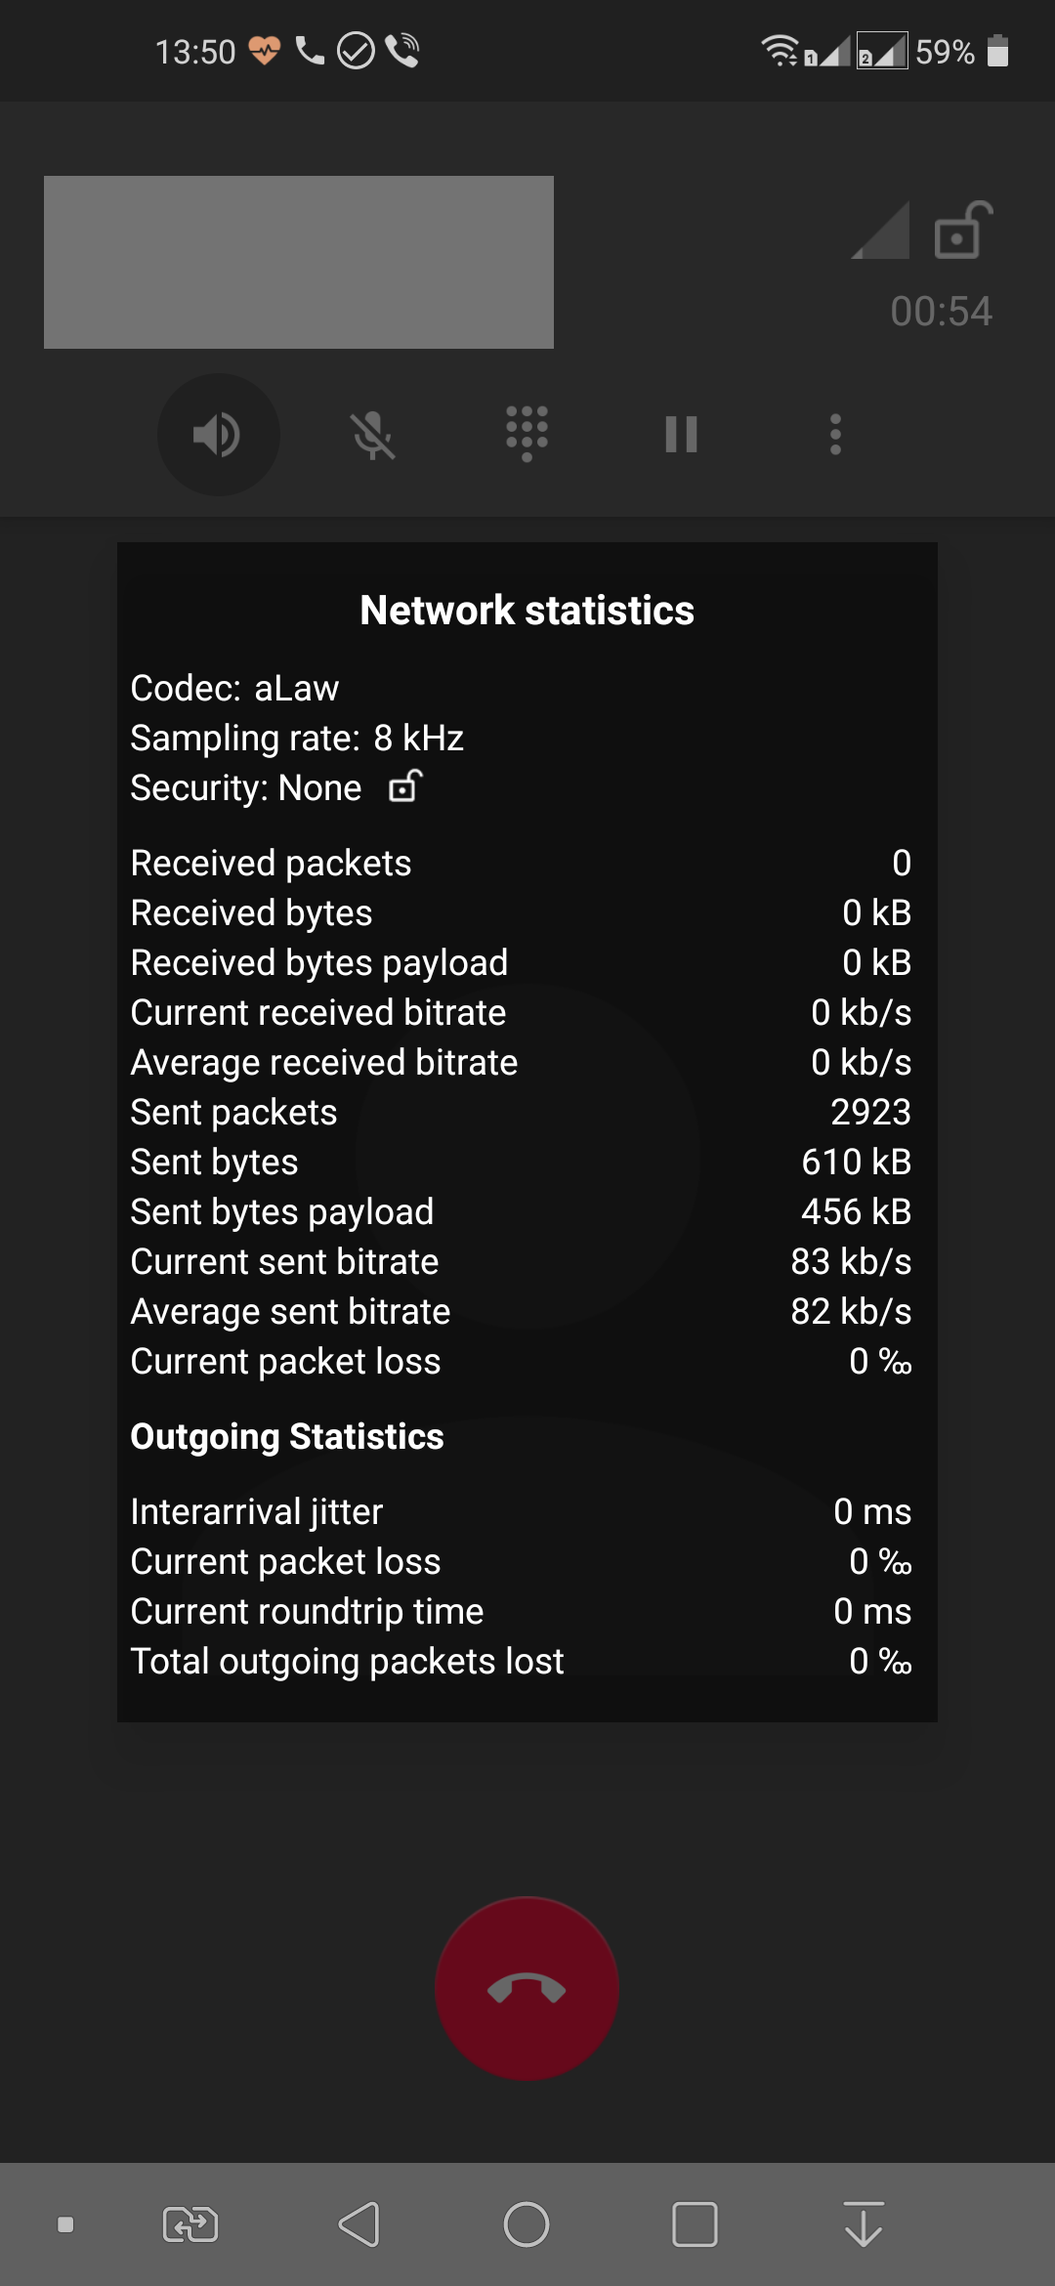
Task: Hide navigation bar with down-arrow icon
Action: (863, 2225)
